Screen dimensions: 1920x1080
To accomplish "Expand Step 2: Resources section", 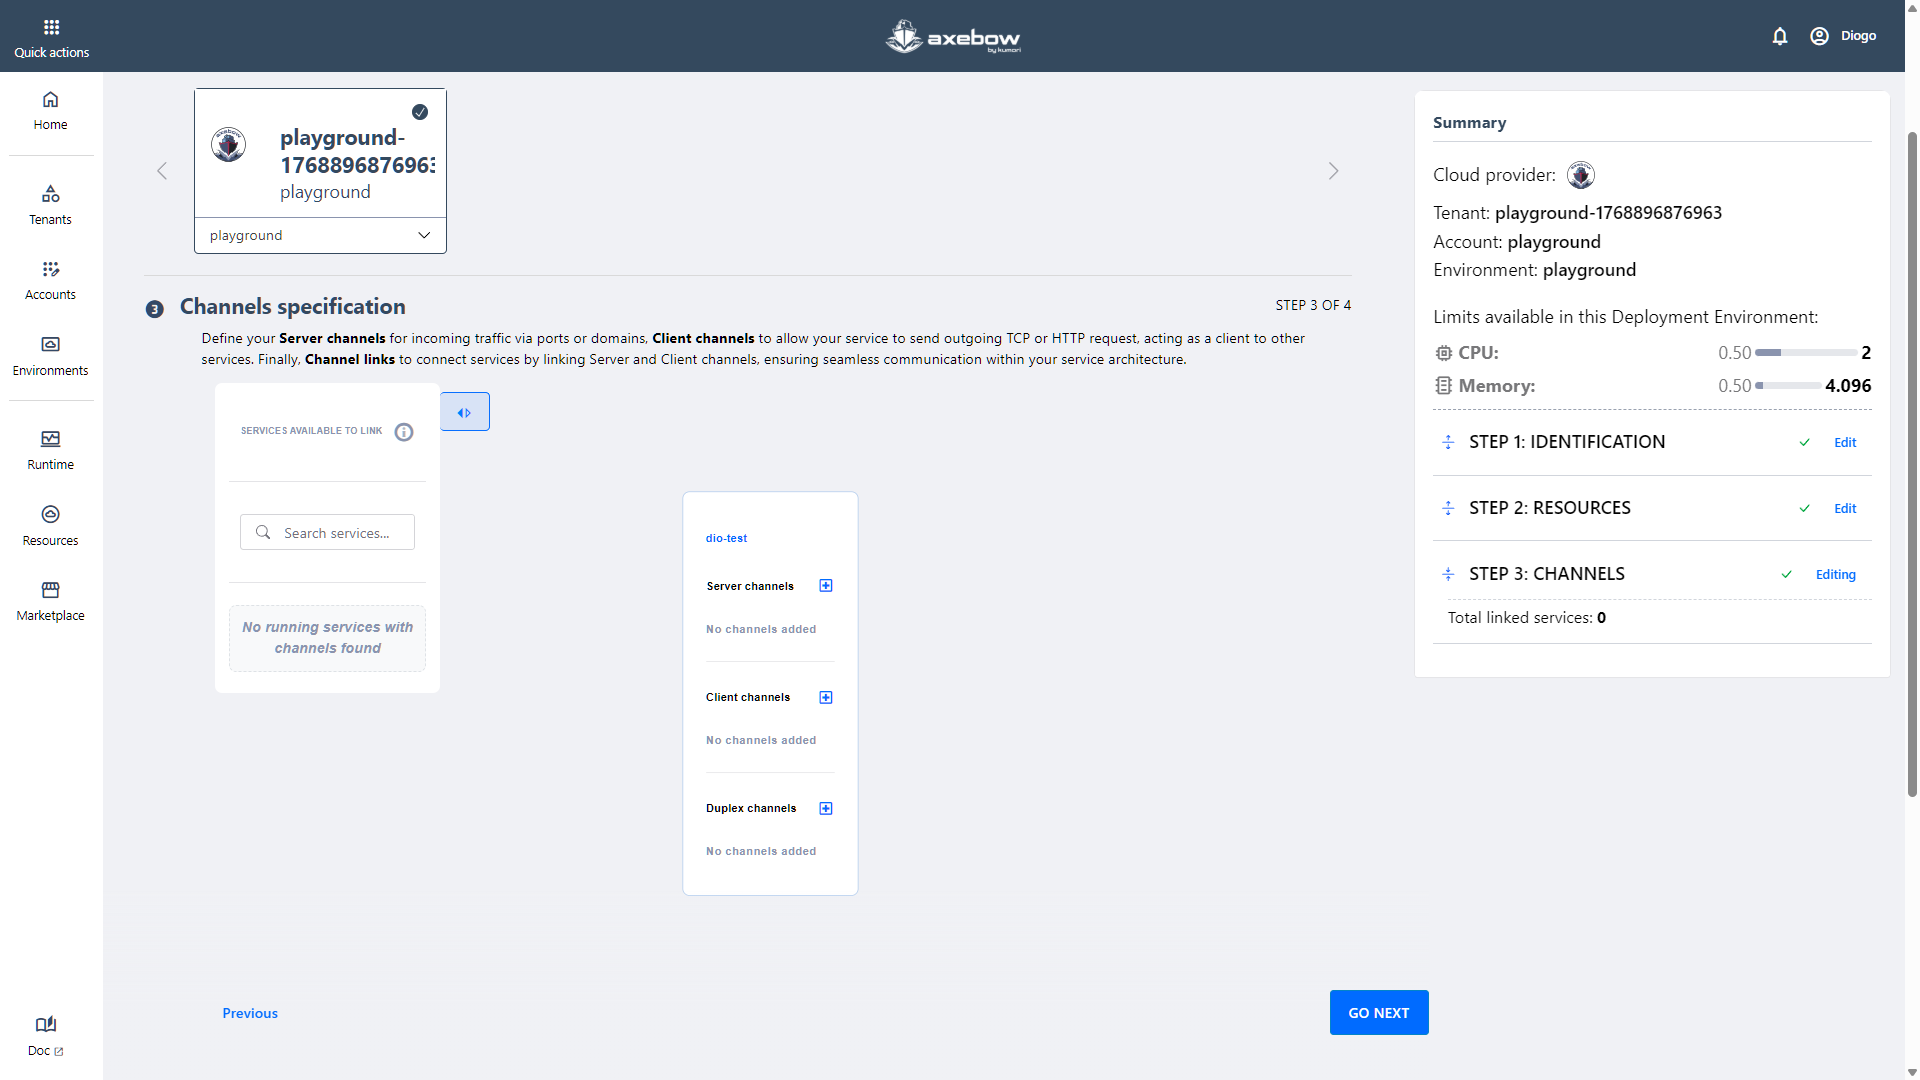I will point(1448,508).
